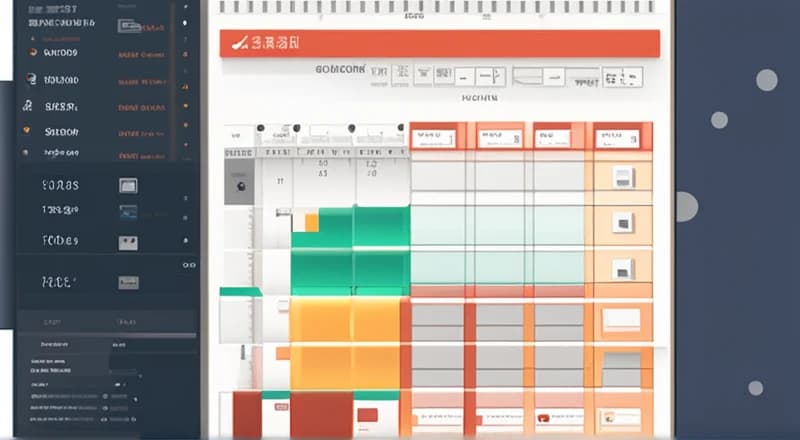Image resolution: width=800 pixels, height=440 pixels.
Task: Click the icon in the fourth lower sidebar row
Action: point(128,283)
